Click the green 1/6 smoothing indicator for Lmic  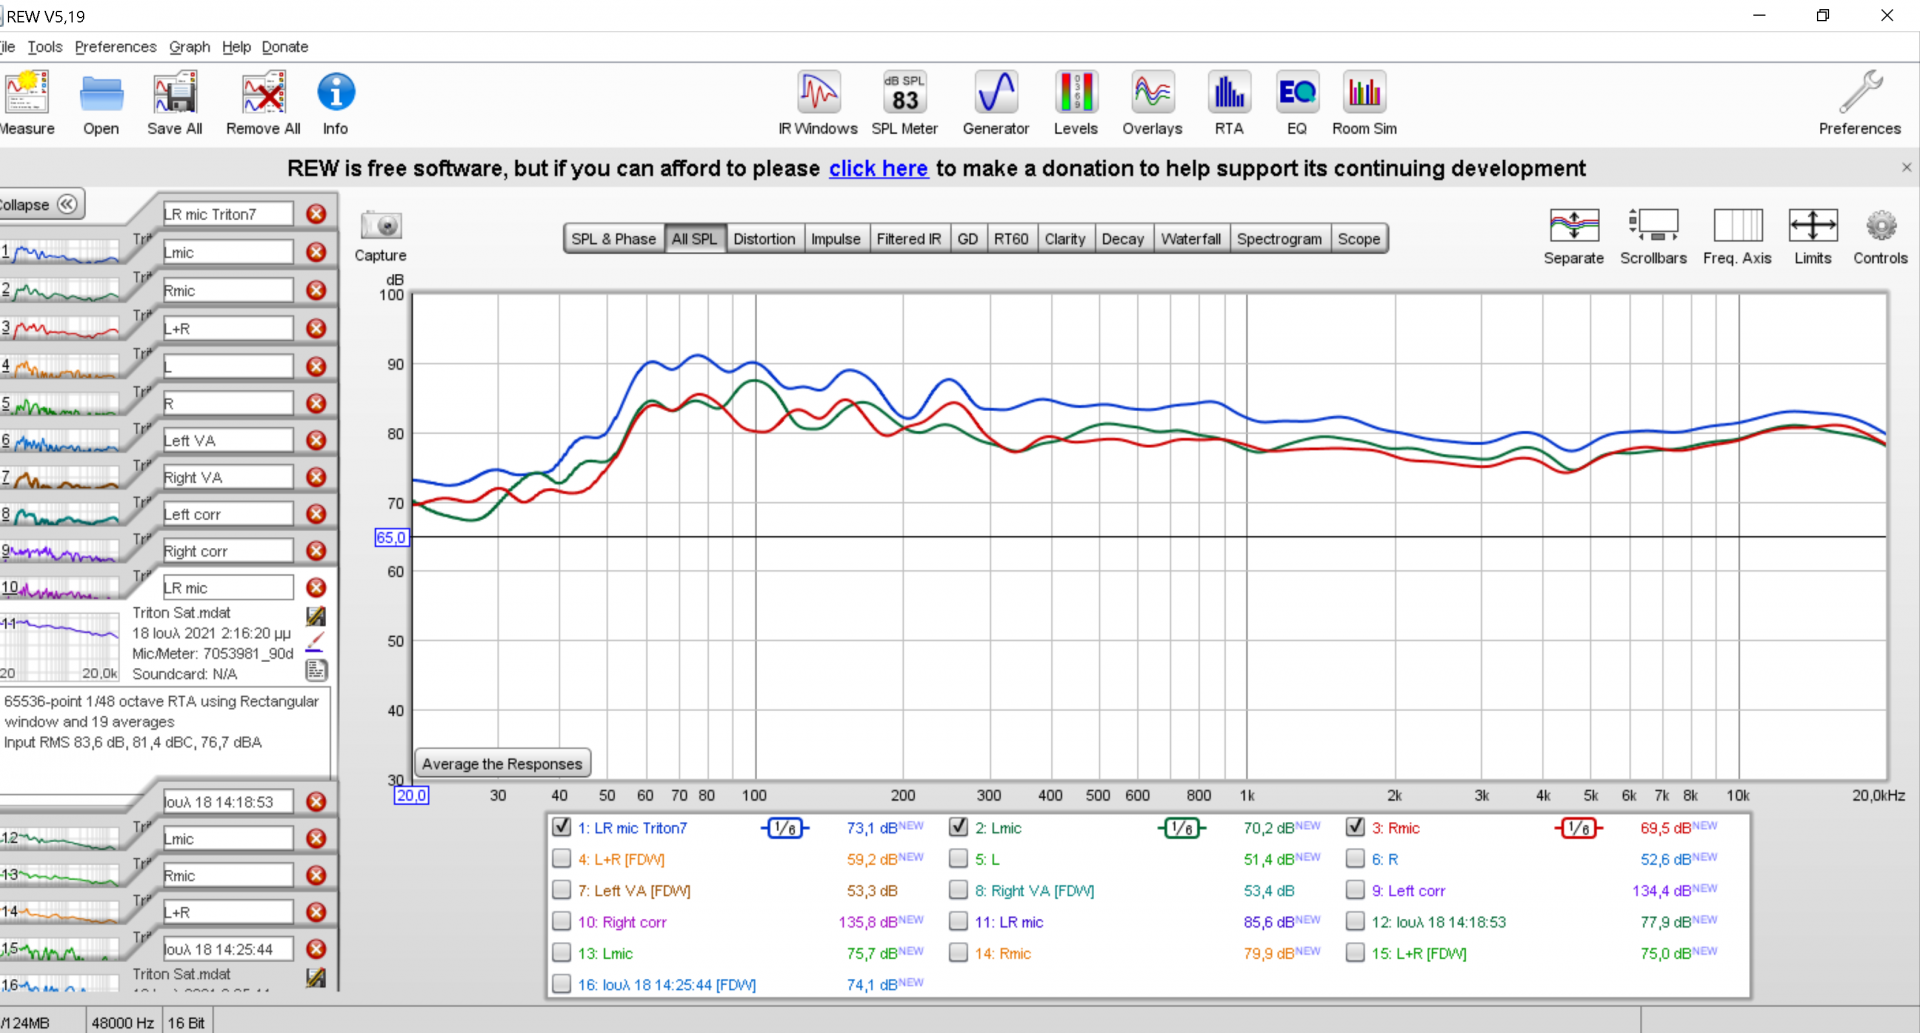[x=1182, y=828]
